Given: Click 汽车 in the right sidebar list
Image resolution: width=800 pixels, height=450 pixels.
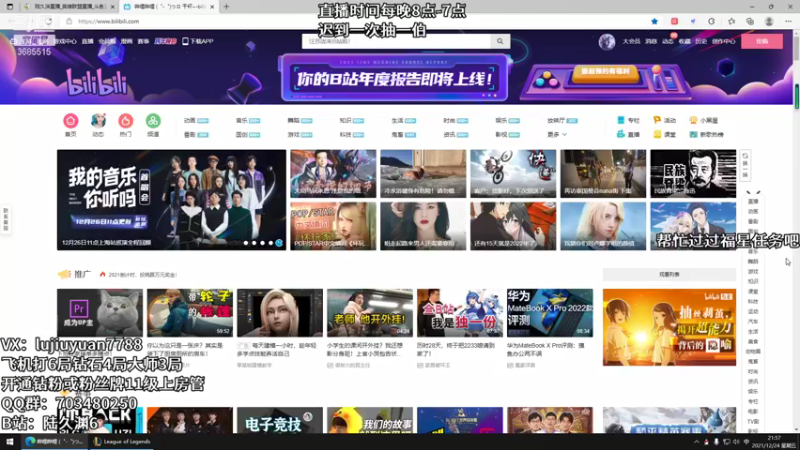Looking at the screenshot, I should point(753,321).
